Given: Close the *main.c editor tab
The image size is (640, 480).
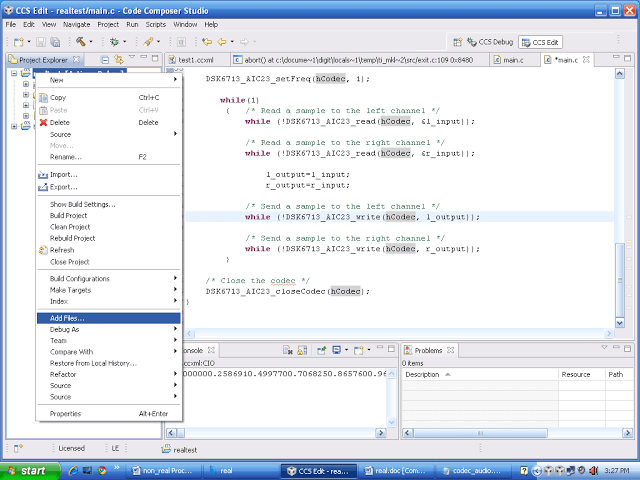Looking at the screenshot, I should 586,60.
